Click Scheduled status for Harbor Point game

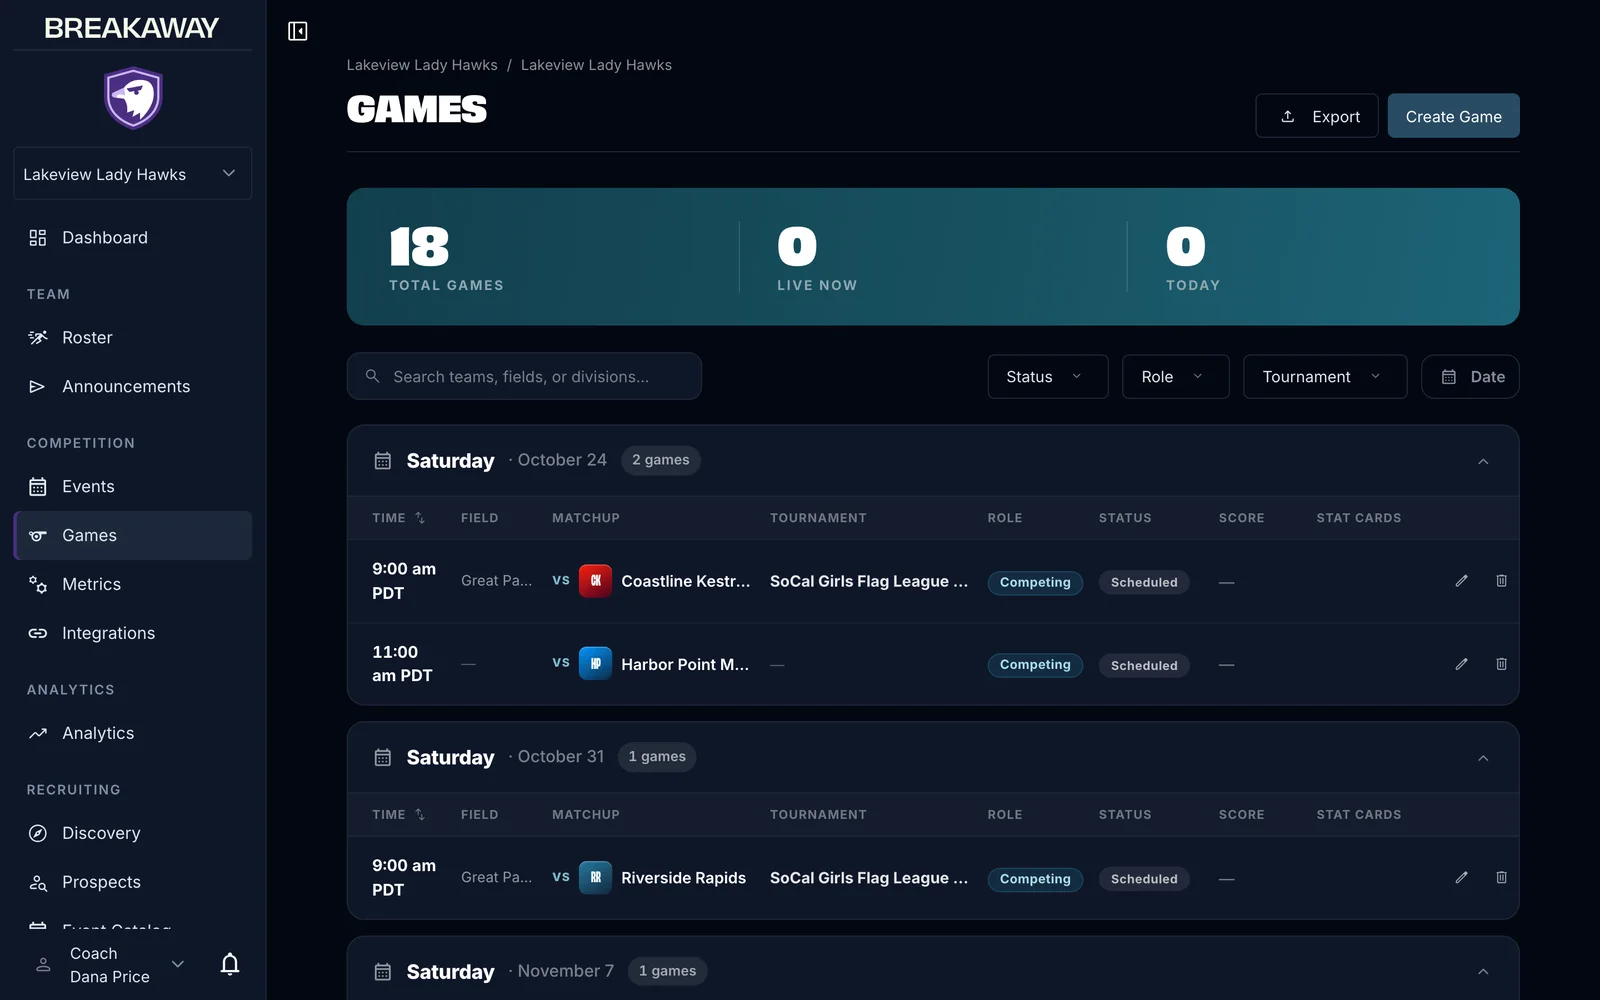pos(1144,665)
